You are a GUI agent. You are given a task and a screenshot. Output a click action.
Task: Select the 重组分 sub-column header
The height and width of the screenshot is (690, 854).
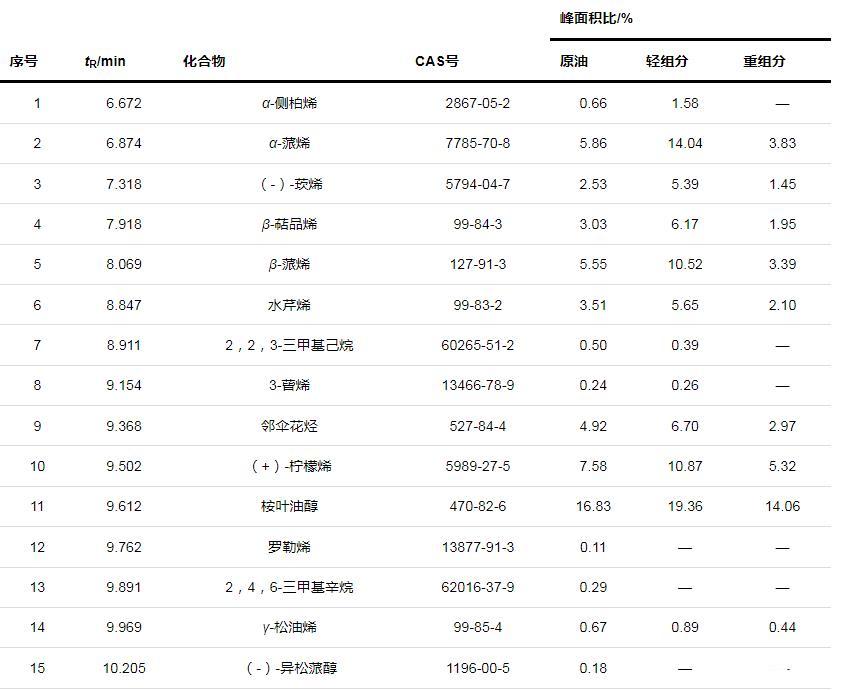pos(764,61)
